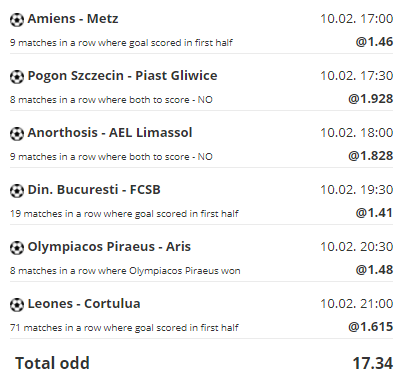408x387 pixels.
Task: Select the @1.615 odd for Leones
Action: tap(371, 327)
